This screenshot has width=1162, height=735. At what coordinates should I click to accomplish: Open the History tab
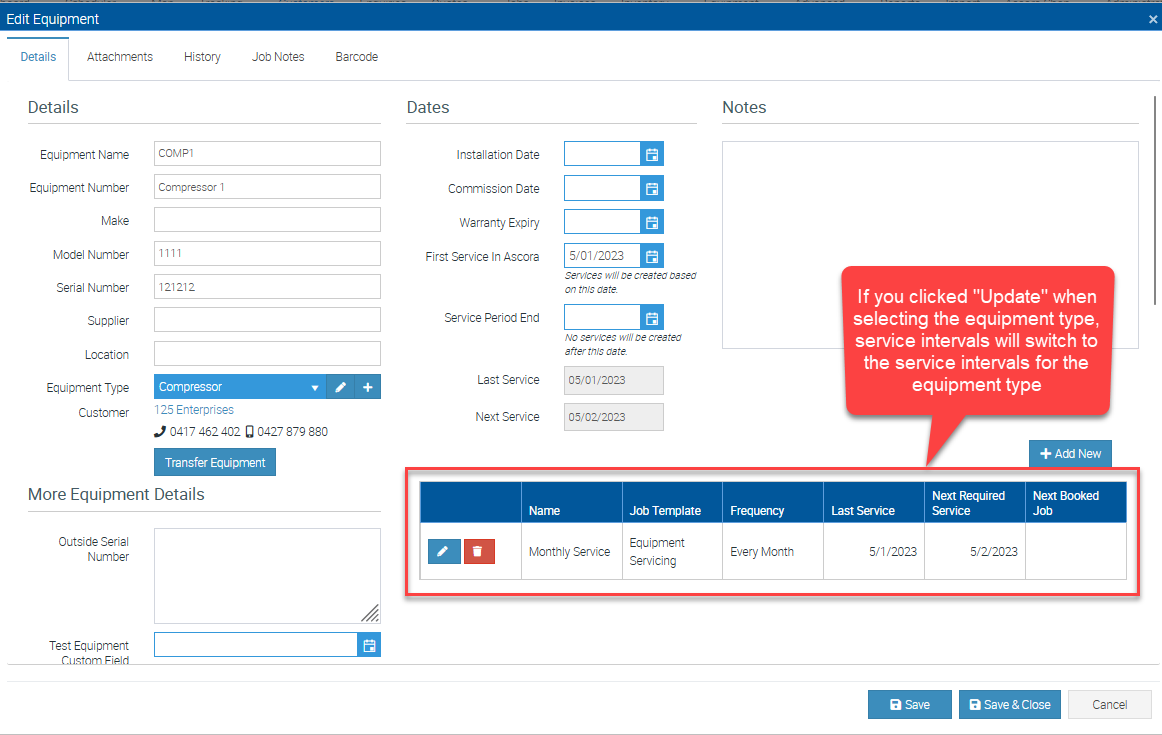coord(202,57)
